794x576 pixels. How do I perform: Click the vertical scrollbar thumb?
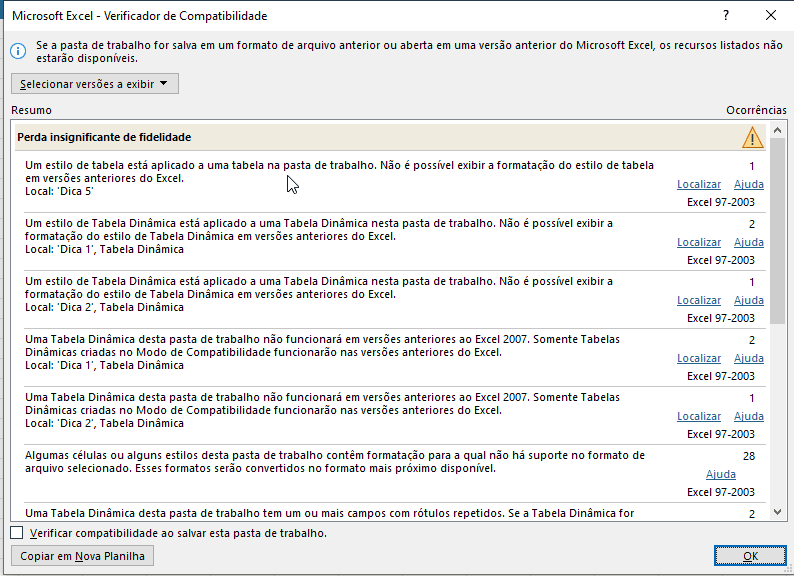777,232
